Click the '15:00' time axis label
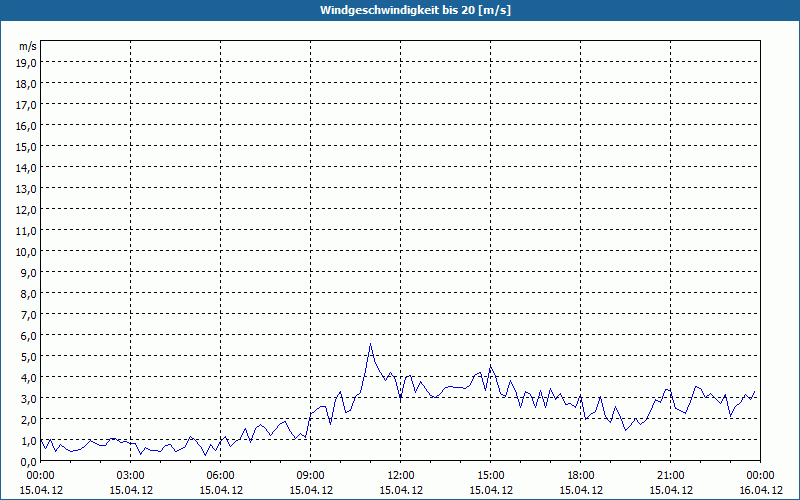The width and height of the screenshot is (800, 500). [491, 476]
